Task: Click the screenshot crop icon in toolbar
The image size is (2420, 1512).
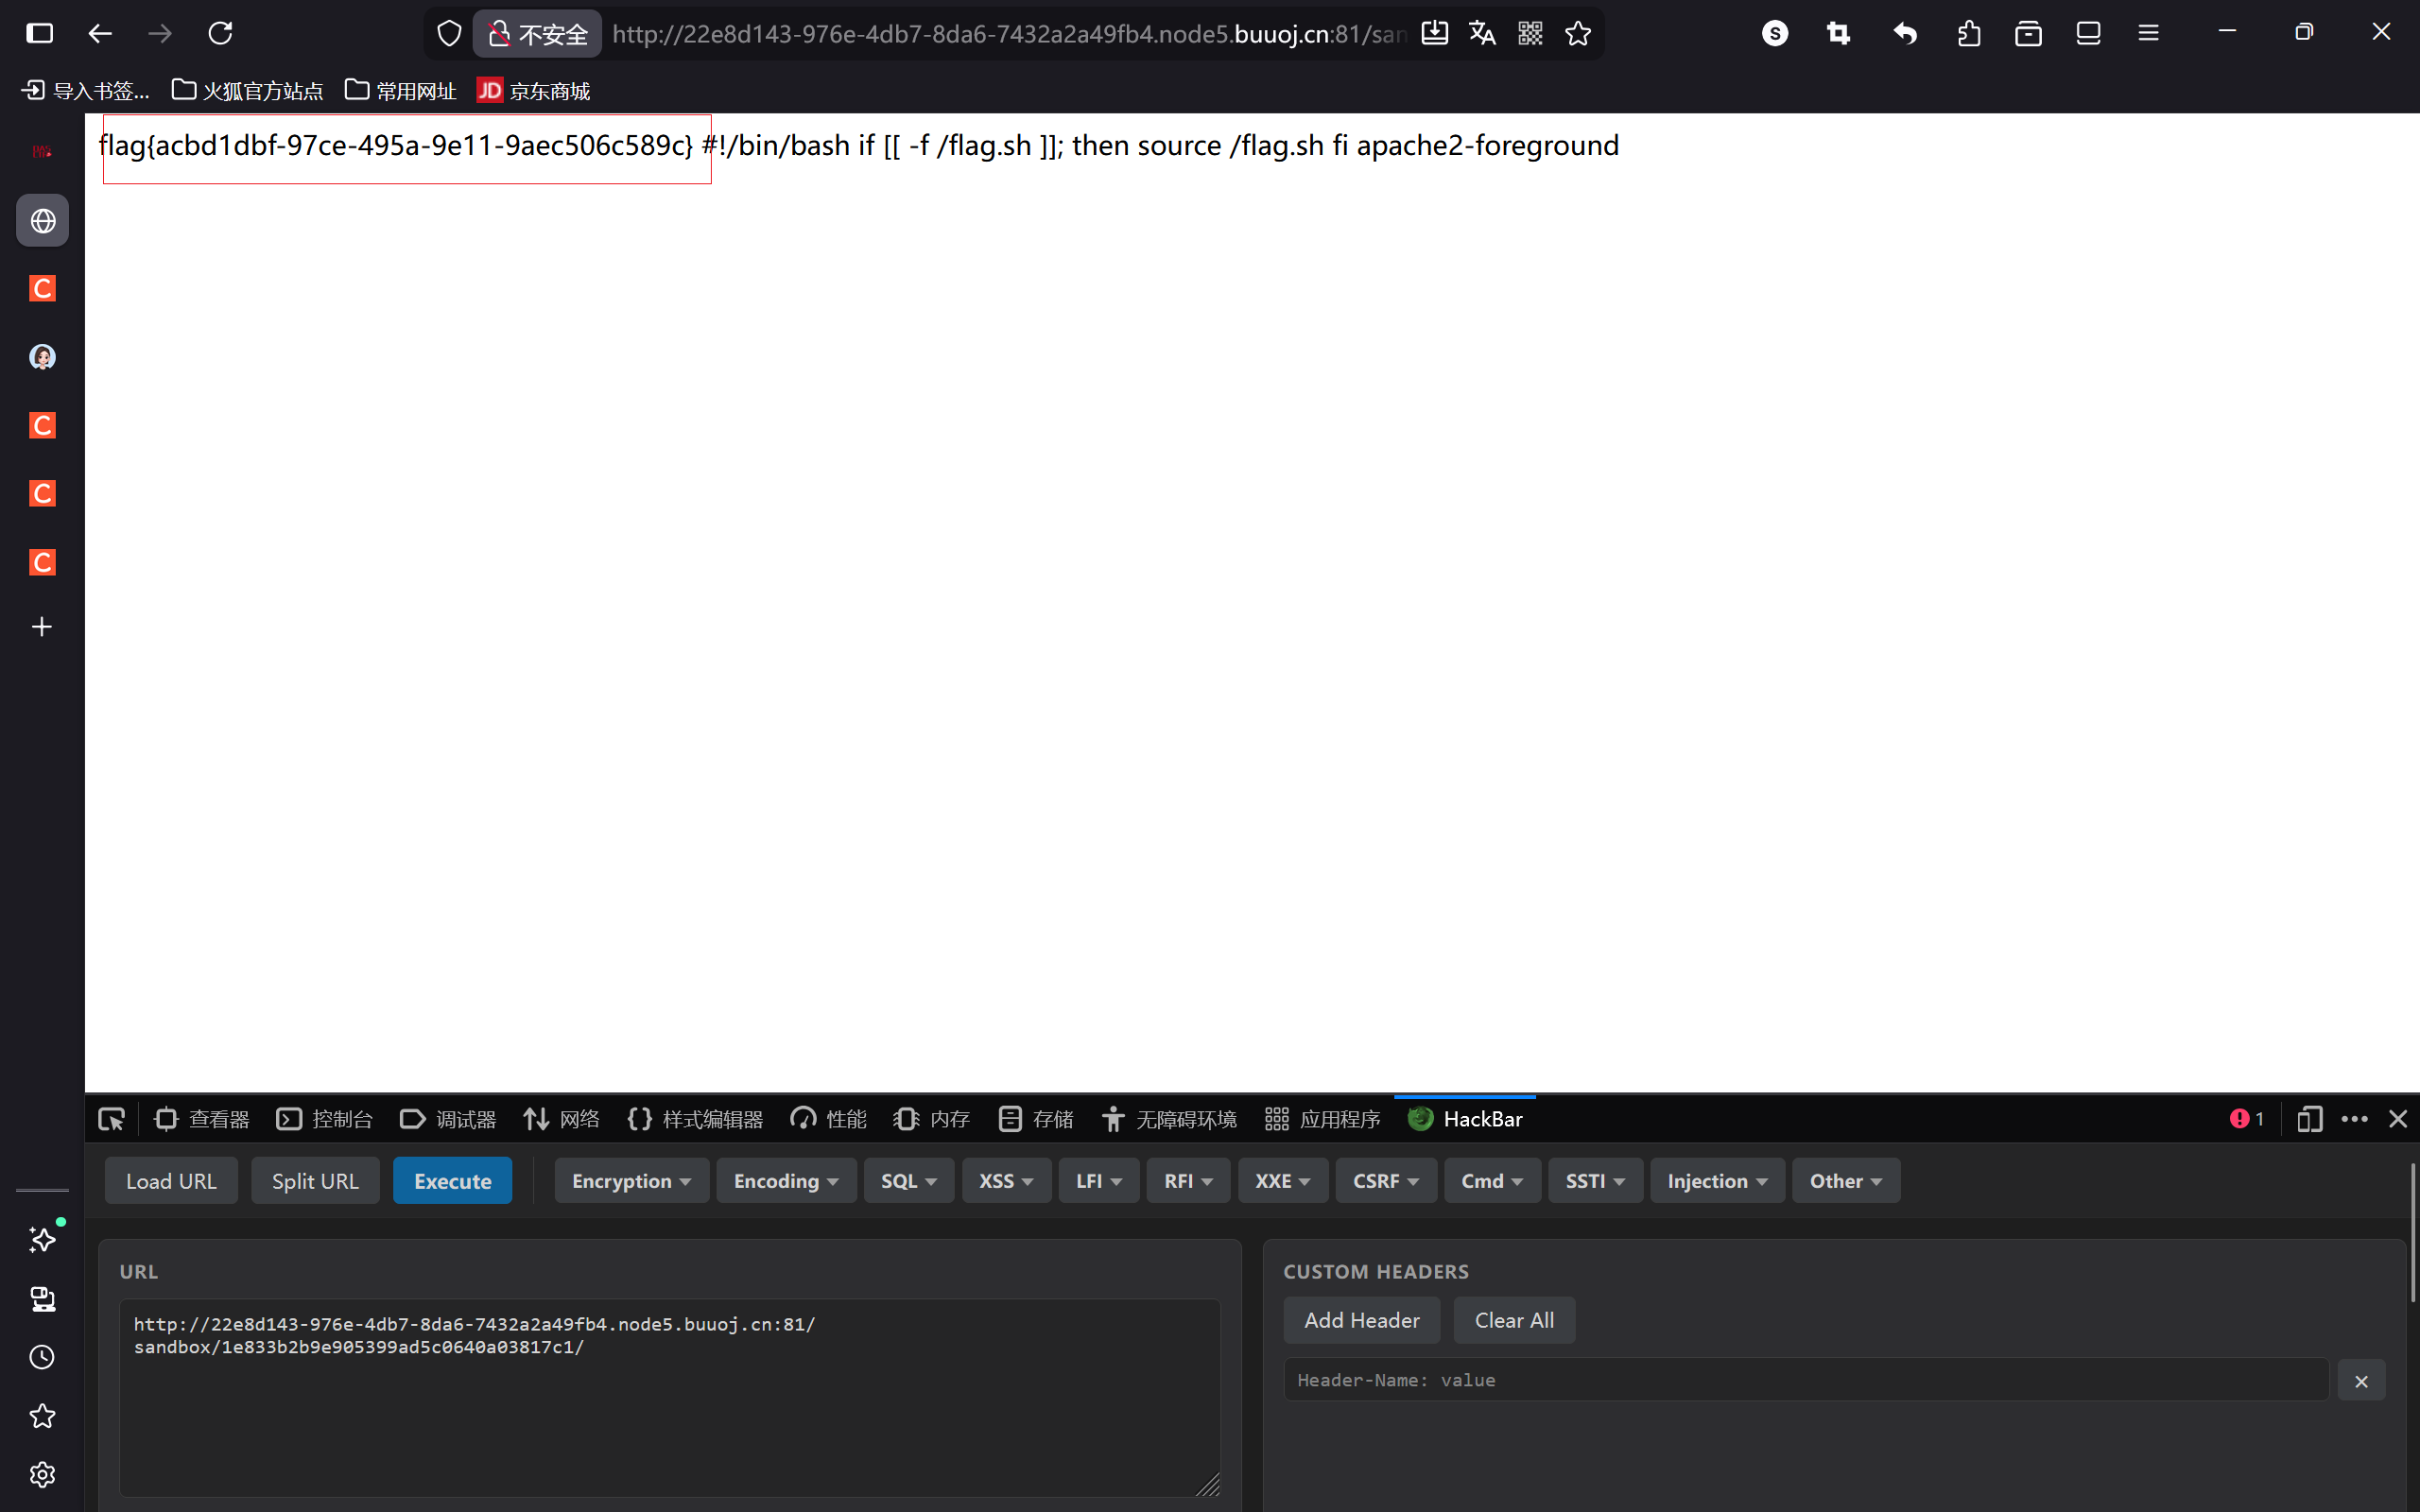Action: coord(1838,33)
